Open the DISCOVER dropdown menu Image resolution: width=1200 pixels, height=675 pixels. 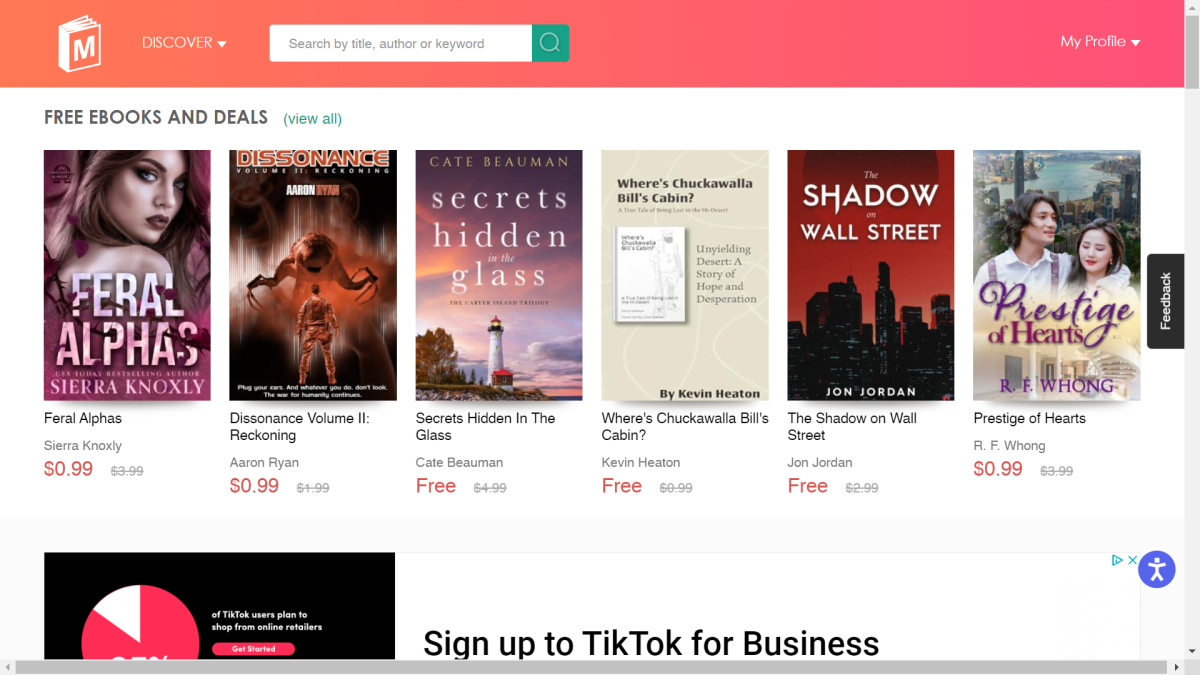point(184,43)
